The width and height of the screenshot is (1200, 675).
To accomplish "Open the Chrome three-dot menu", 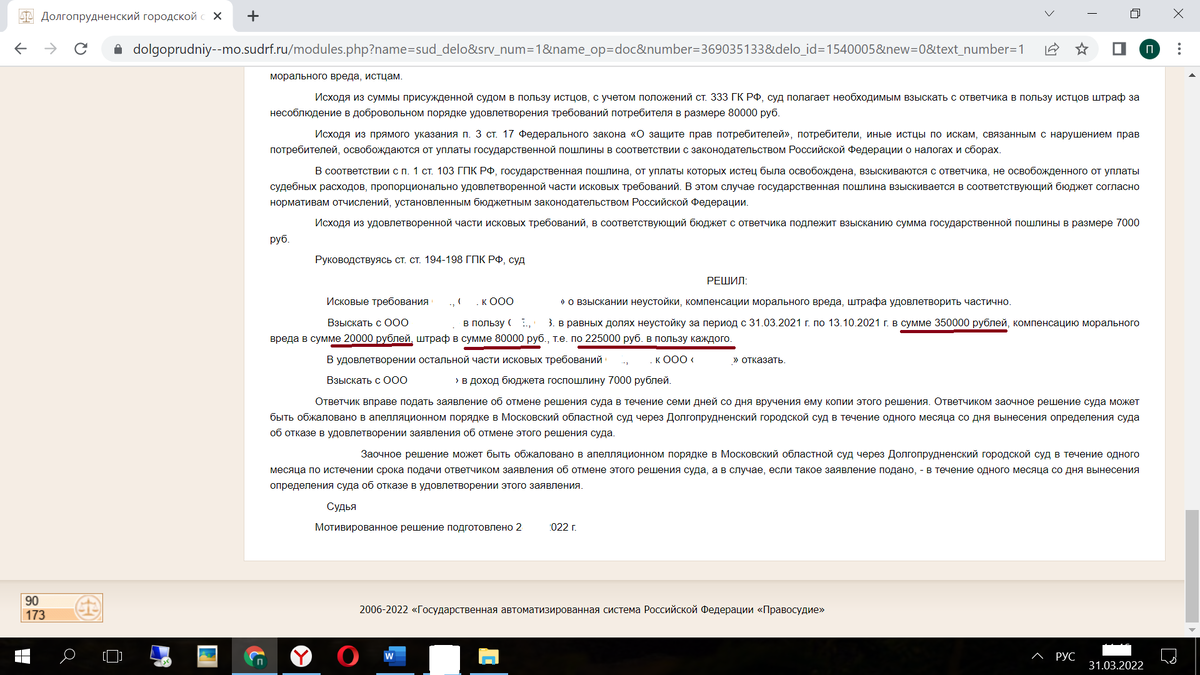I will pos(1180,48).
